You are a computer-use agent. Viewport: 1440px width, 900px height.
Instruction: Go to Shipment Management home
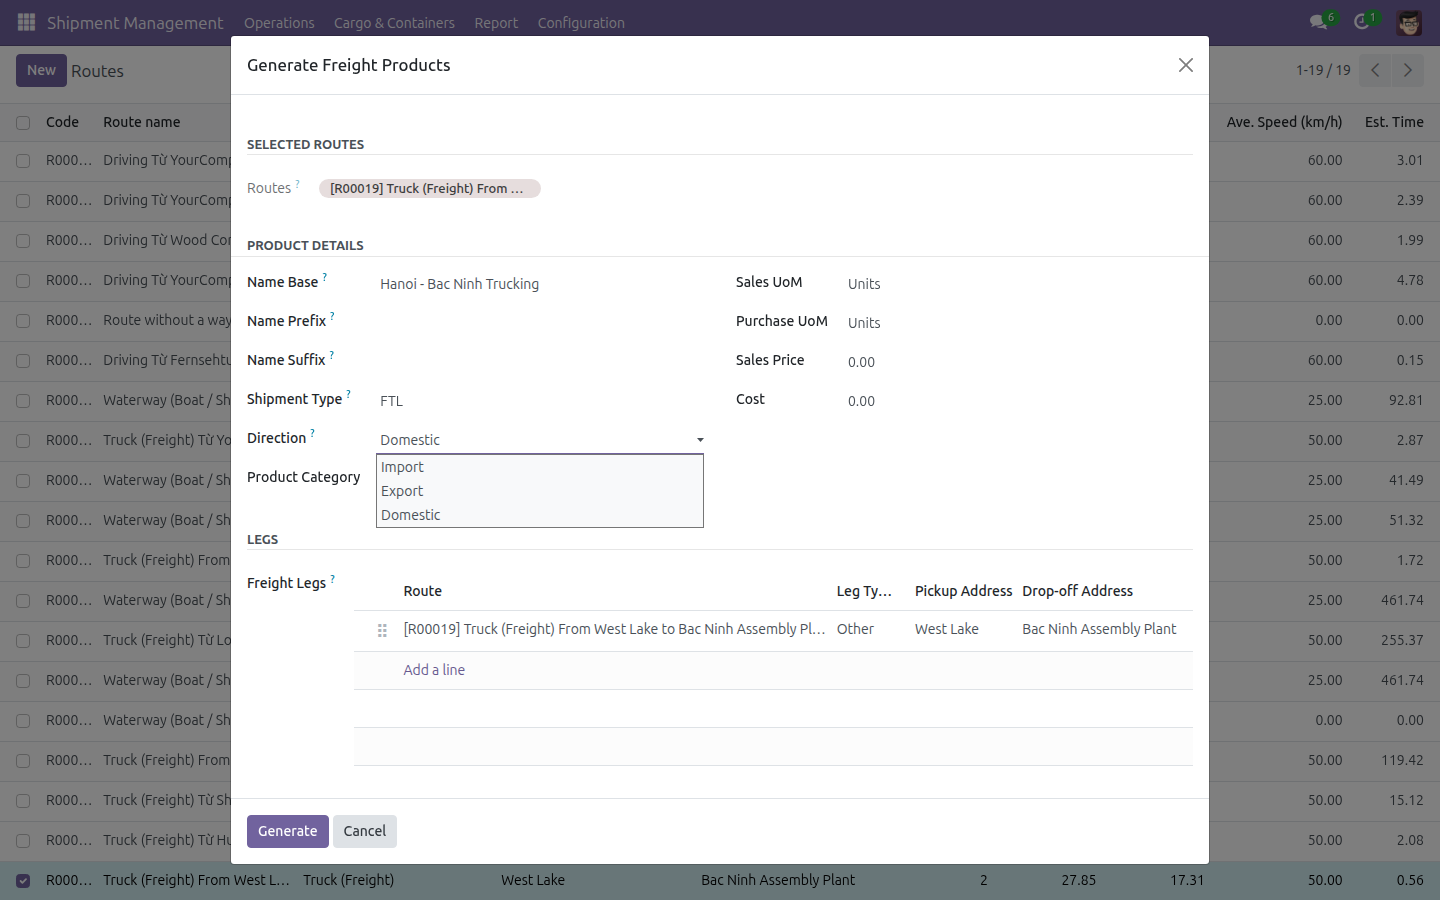[x=135, y=22]
